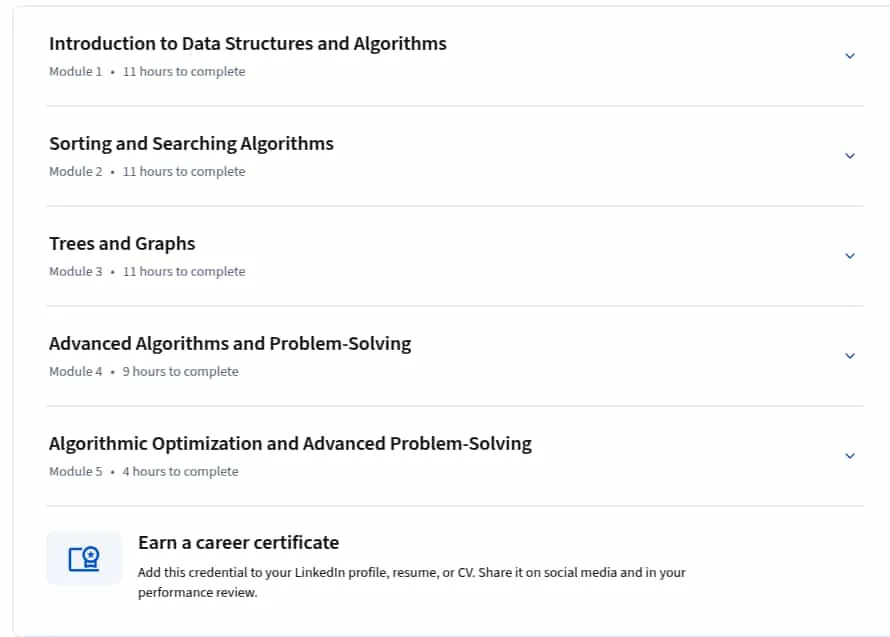Click the LinkedIn profile credential description text
Viewport: 890px width, 637px height.
click(x=412, y=582)
